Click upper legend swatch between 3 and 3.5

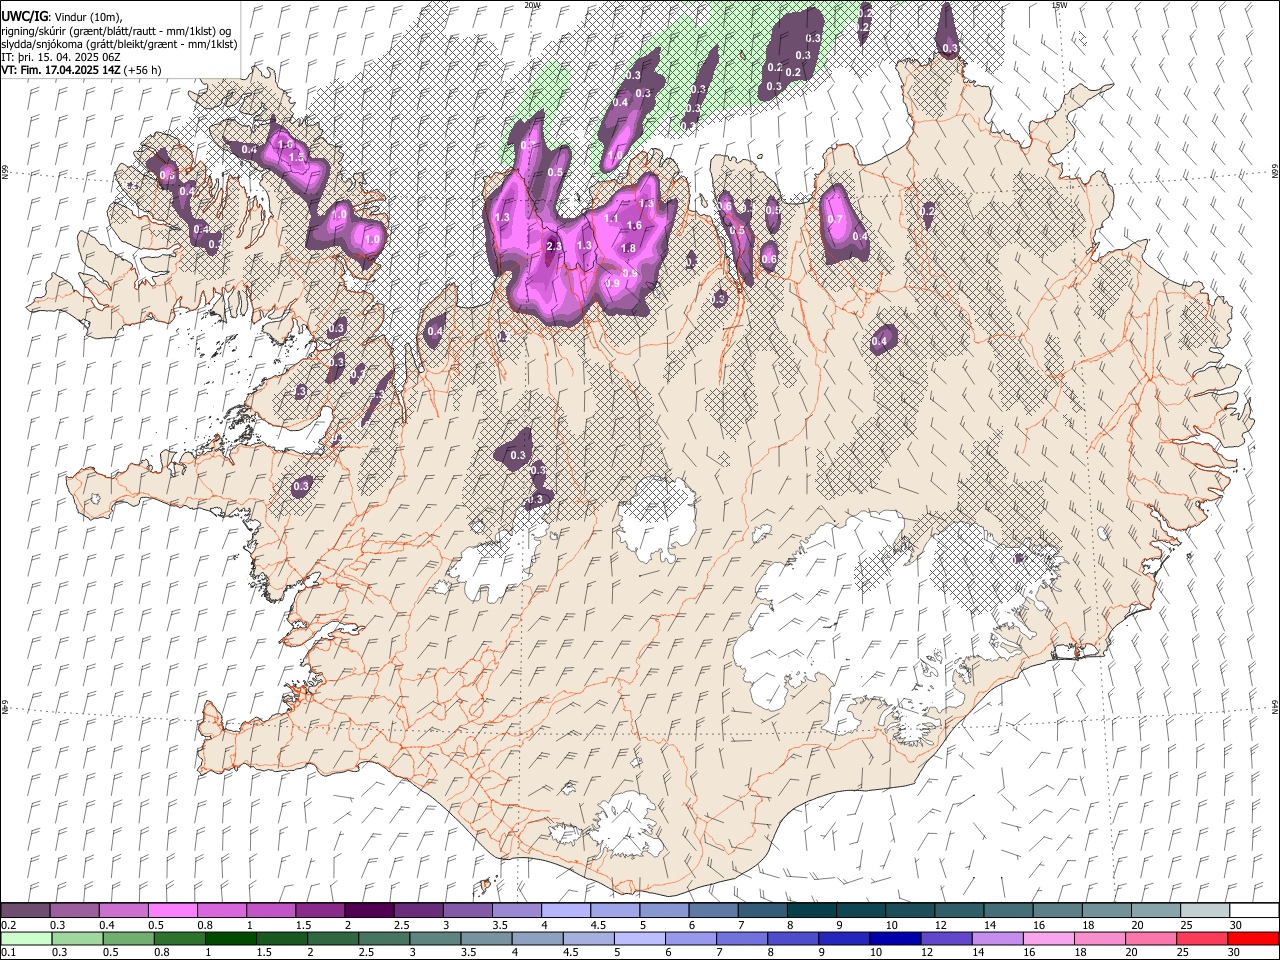[x=467, y=910]
